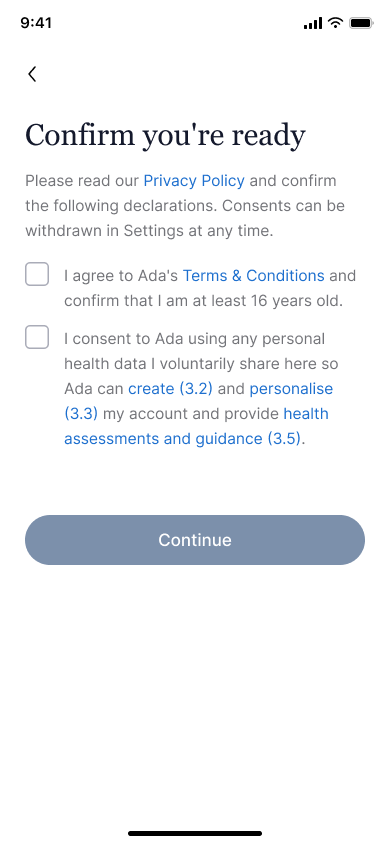390x844 pixels.
Task: Follow the 'personalise' link word
Action: [291, 389]
